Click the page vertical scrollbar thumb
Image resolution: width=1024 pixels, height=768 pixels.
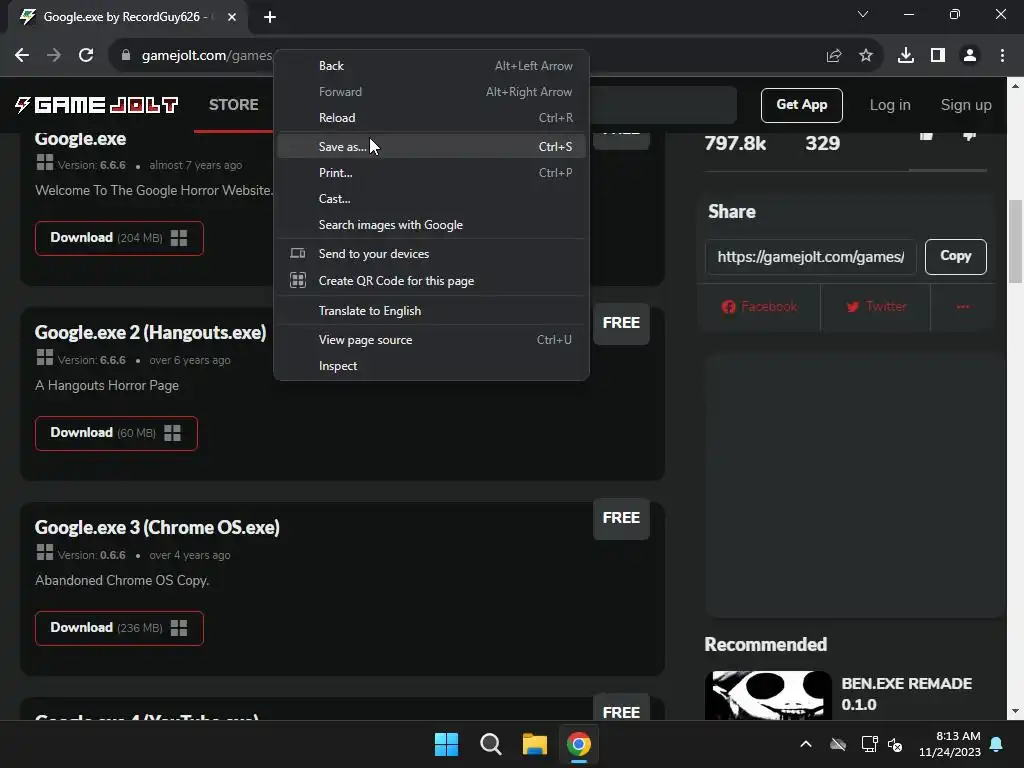1015,242
